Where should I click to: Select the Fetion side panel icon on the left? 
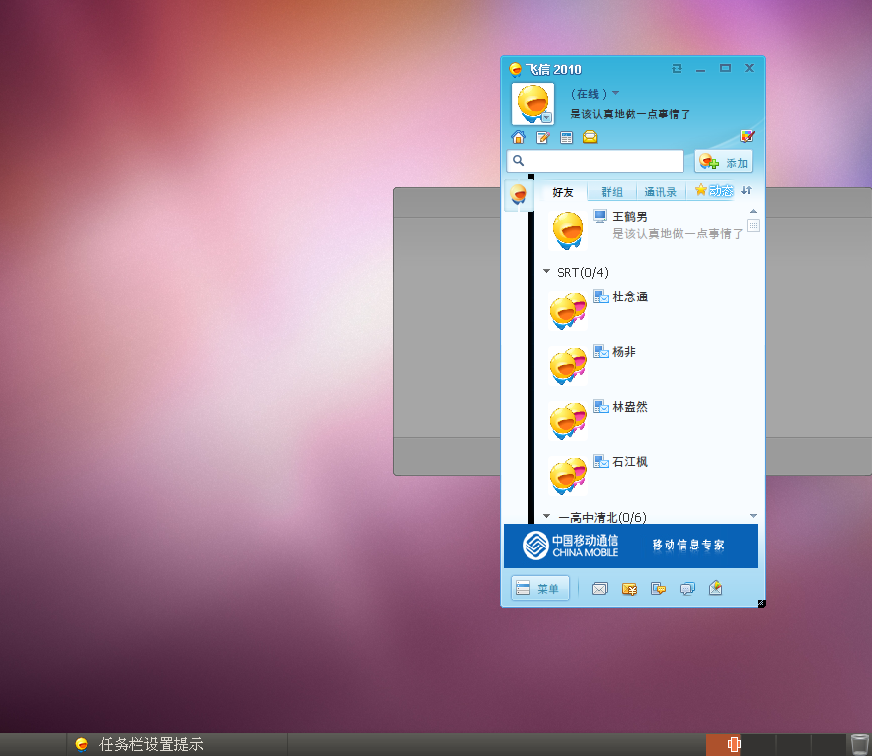tap(518, 194)
